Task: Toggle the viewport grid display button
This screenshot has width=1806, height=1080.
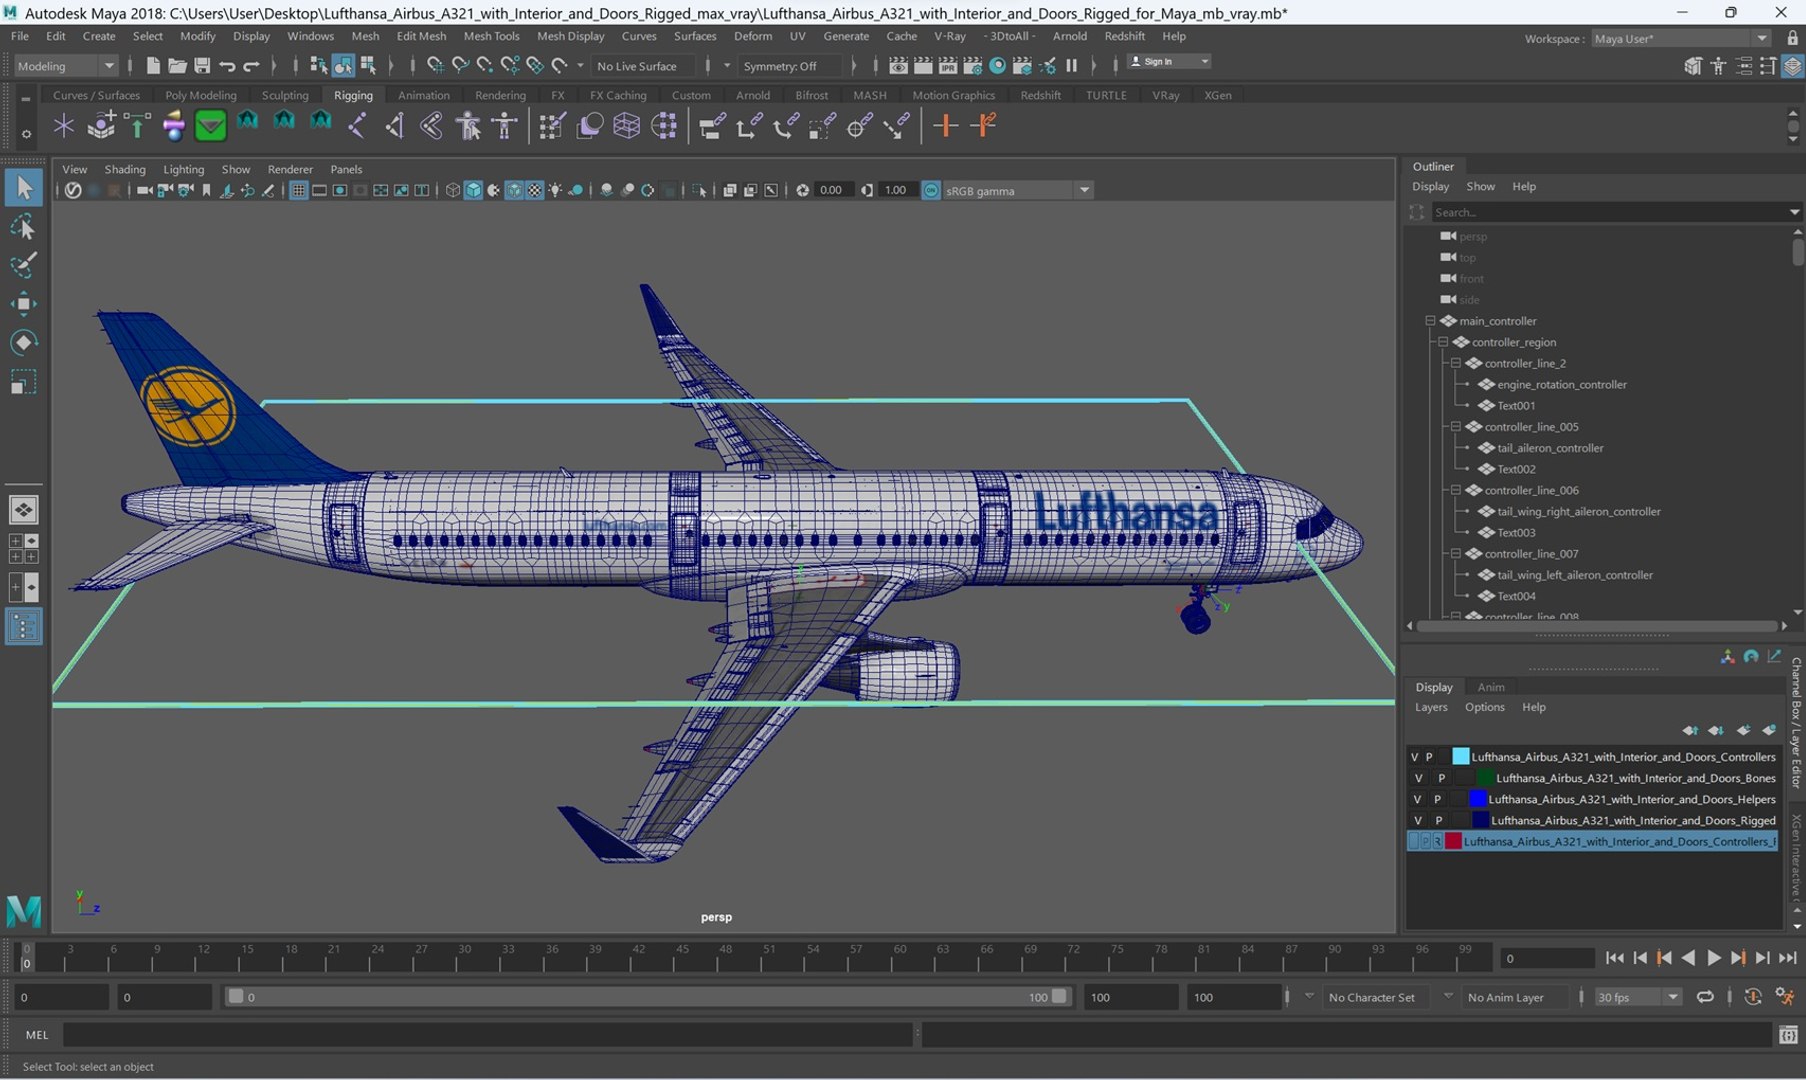Action: tap(298, 190)
